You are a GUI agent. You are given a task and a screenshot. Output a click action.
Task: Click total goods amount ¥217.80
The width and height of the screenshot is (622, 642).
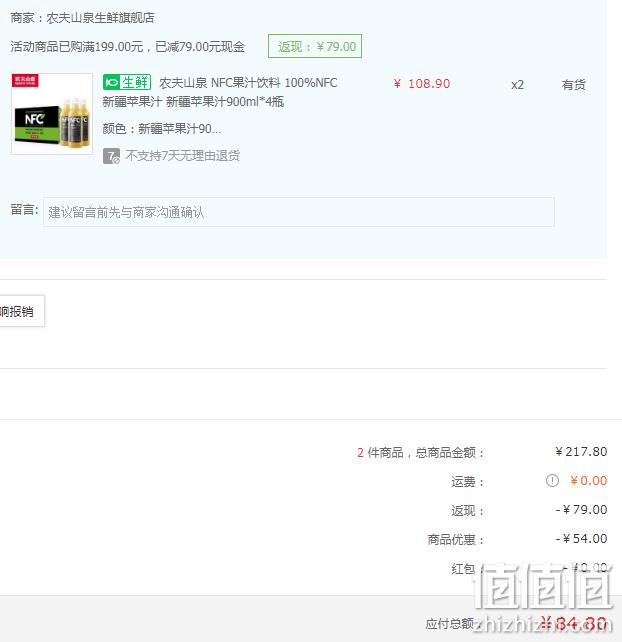tap(581, 452)
